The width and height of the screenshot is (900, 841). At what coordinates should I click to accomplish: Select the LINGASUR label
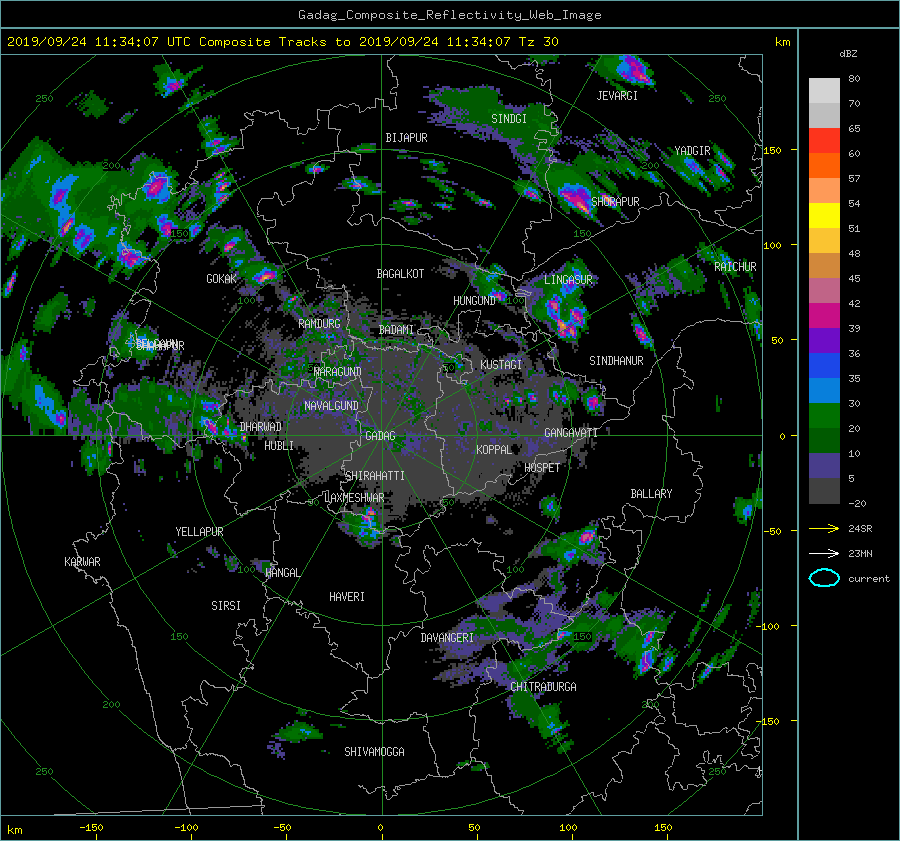click(x=568, y=280)
